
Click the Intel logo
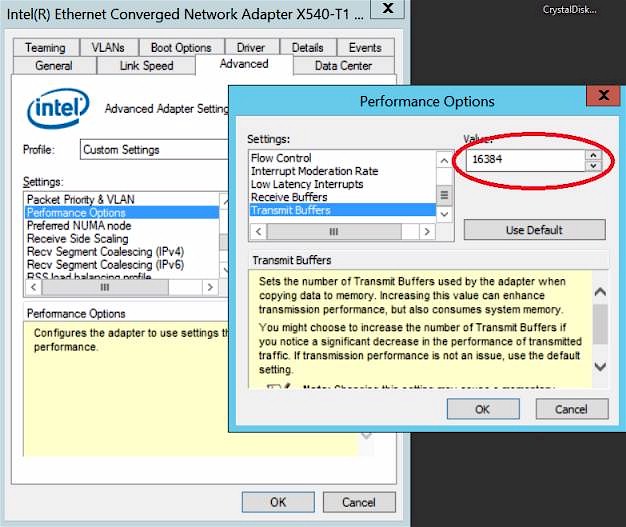point(58,108)
